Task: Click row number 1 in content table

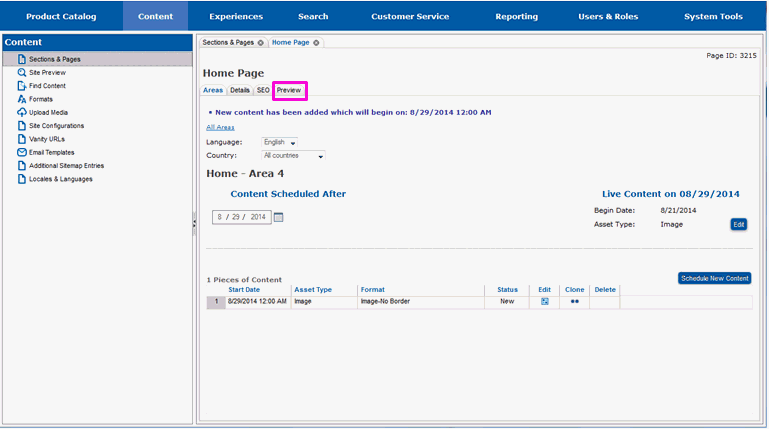Action: pyautogui.click(x=216, y=302)
